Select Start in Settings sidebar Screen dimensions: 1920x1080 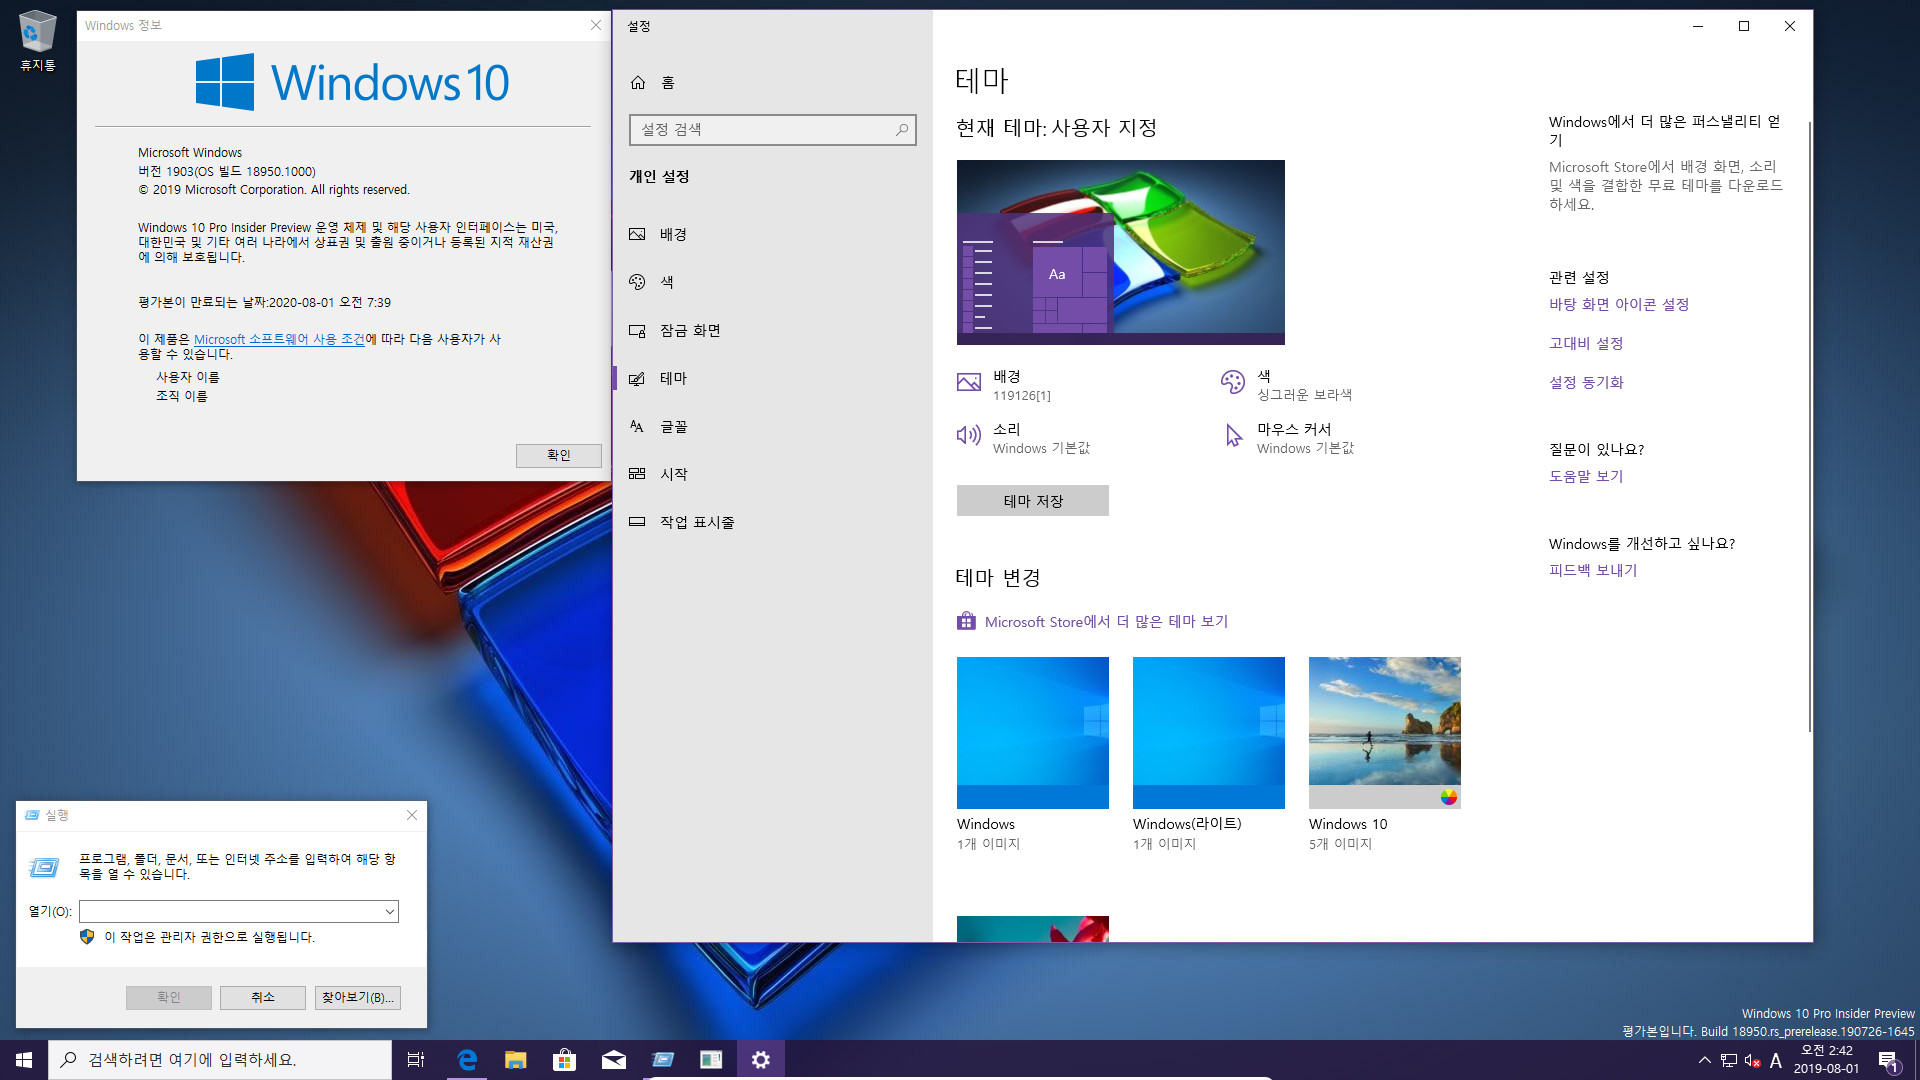(x=772, y=474)
